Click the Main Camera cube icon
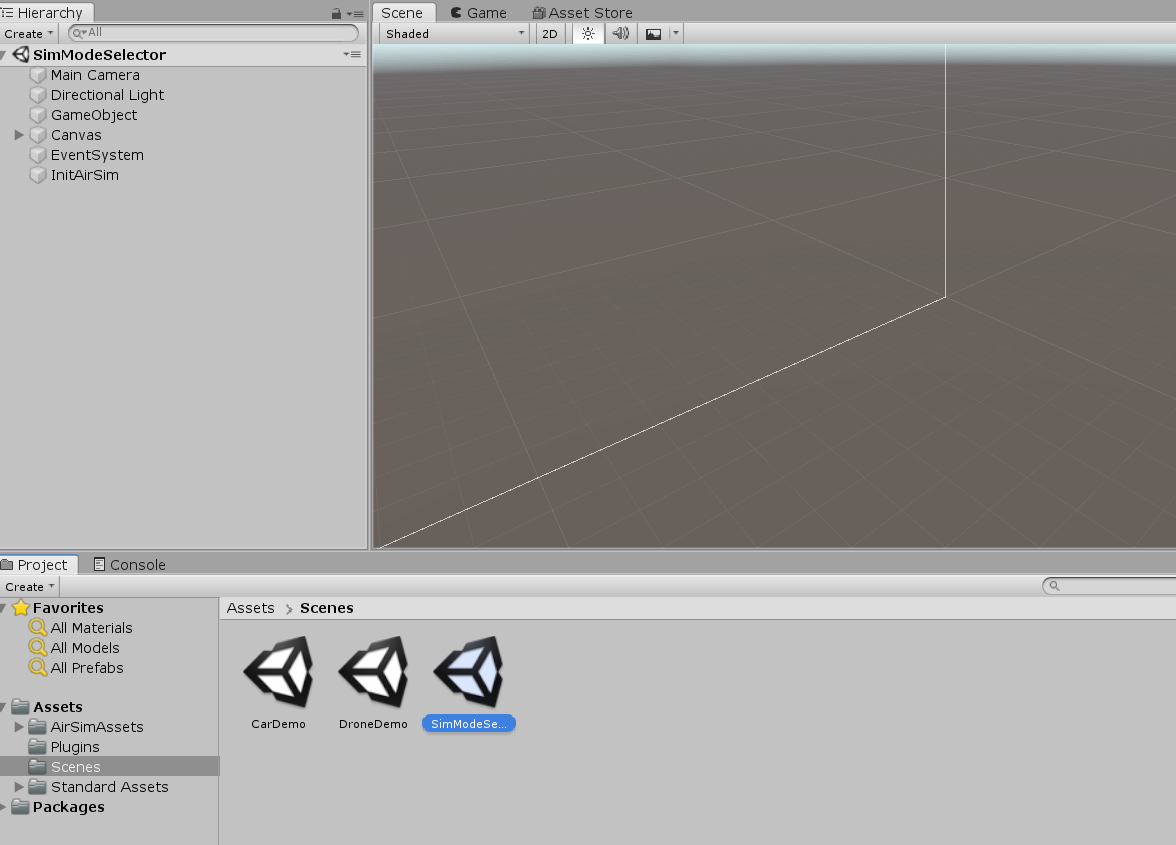This screenshot has height=845, width=1176. pos(38,75)
